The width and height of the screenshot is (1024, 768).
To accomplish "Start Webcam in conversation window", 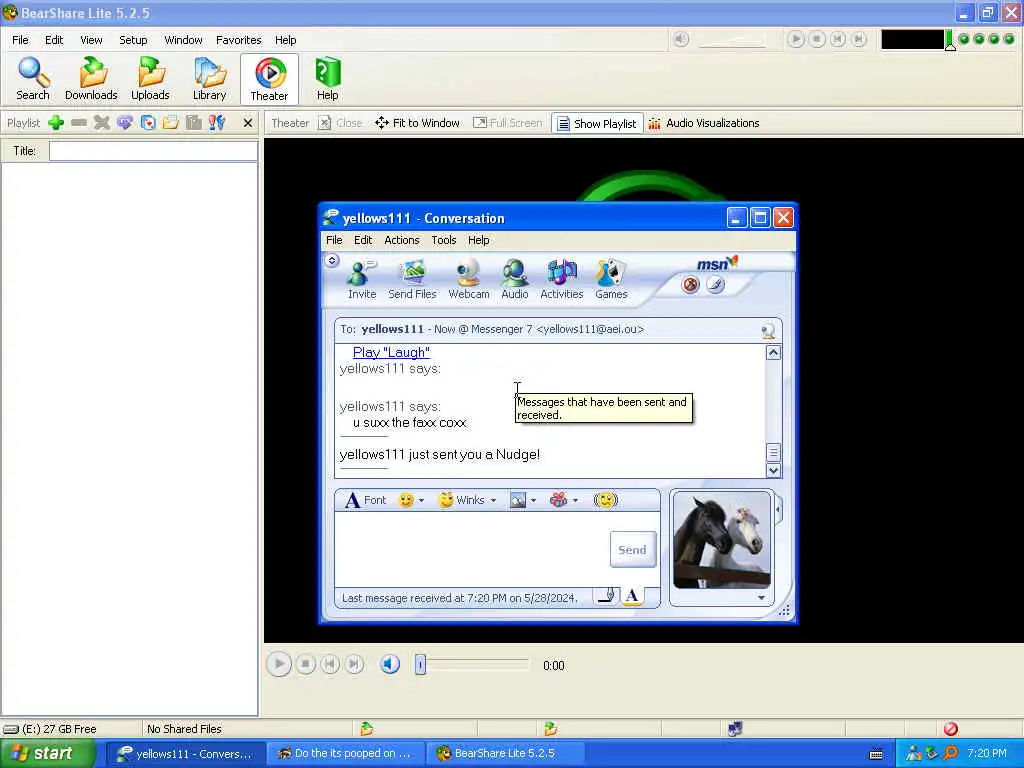I will [x=469, y=280].
